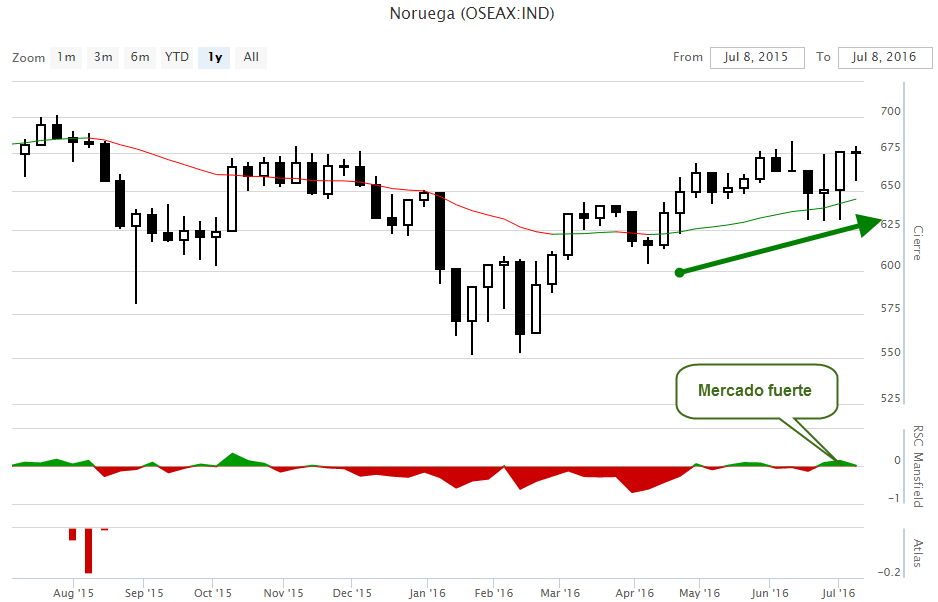Click the May '16 date label
Image resolution: width=938 pixels, height=602 pixels.
pyautogui.click(x=699, y=593)
